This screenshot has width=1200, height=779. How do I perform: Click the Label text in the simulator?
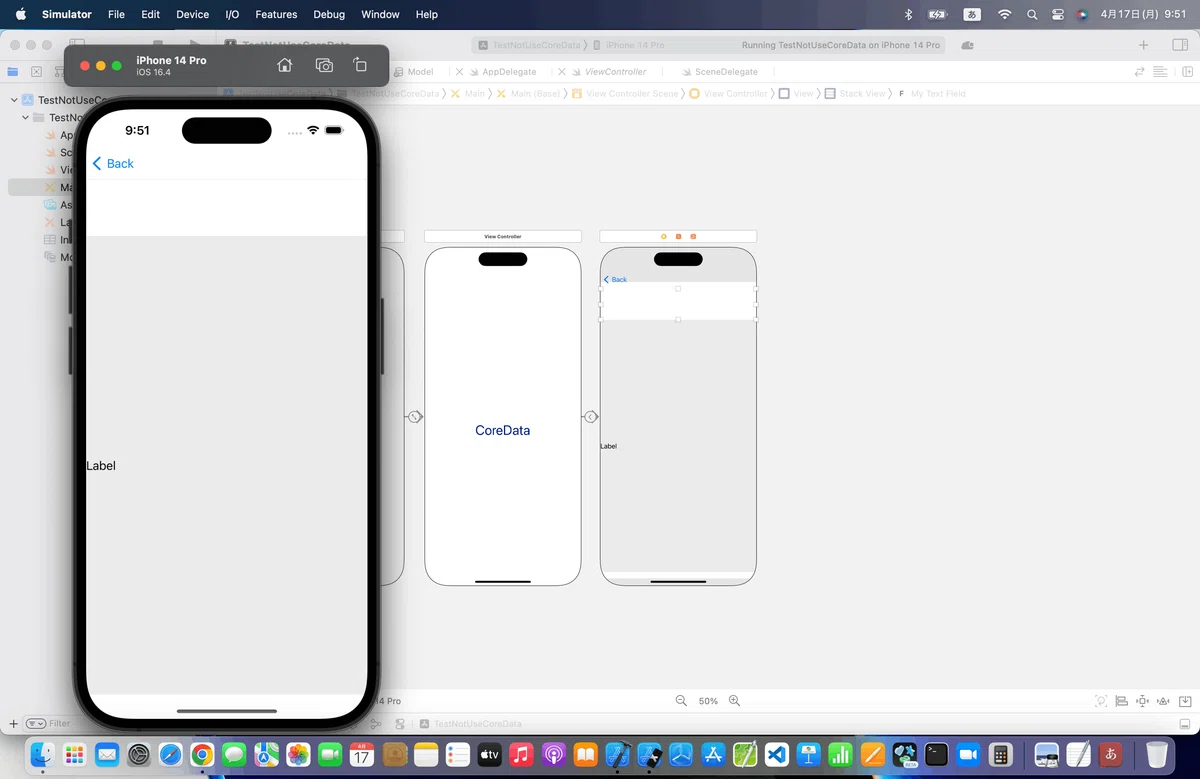[x=101, y=466]
